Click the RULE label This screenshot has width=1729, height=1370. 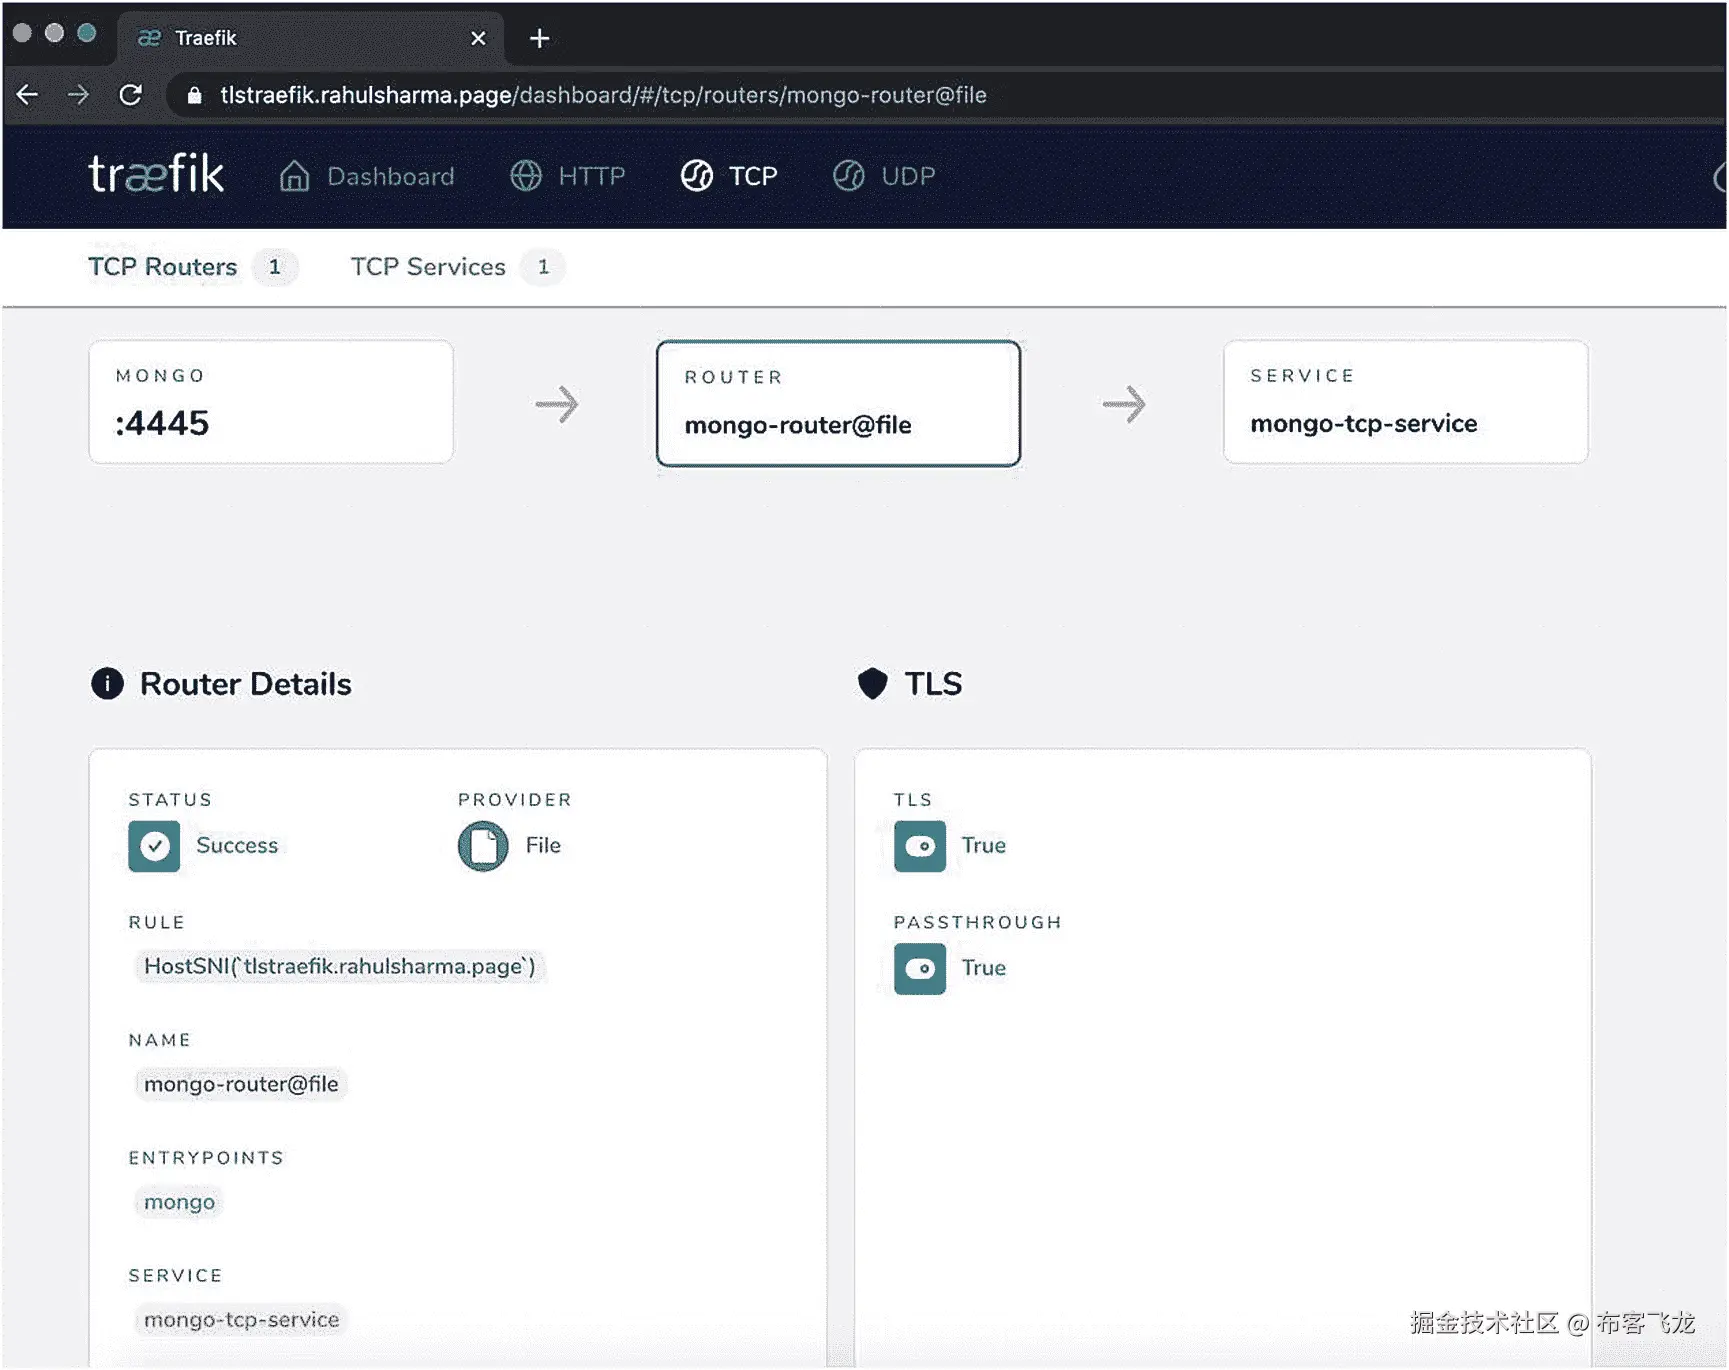pyautogui.click(x=157, y=922)
